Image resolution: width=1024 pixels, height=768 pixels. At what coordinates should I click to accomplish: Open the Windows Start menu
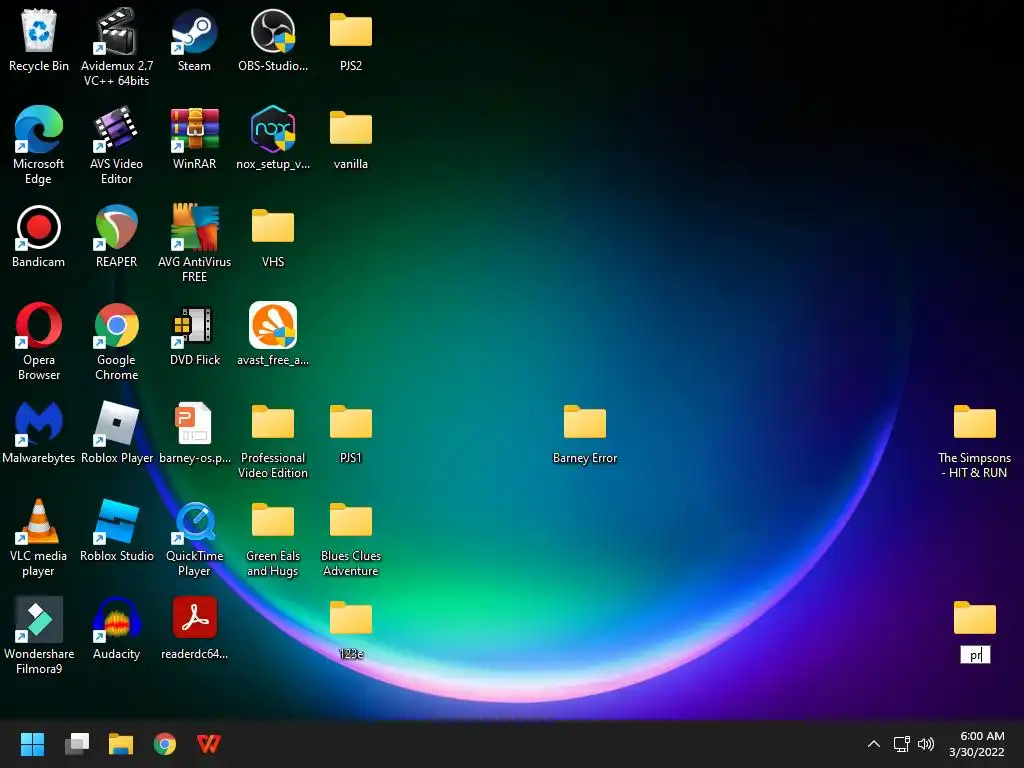tap(32, 744)
